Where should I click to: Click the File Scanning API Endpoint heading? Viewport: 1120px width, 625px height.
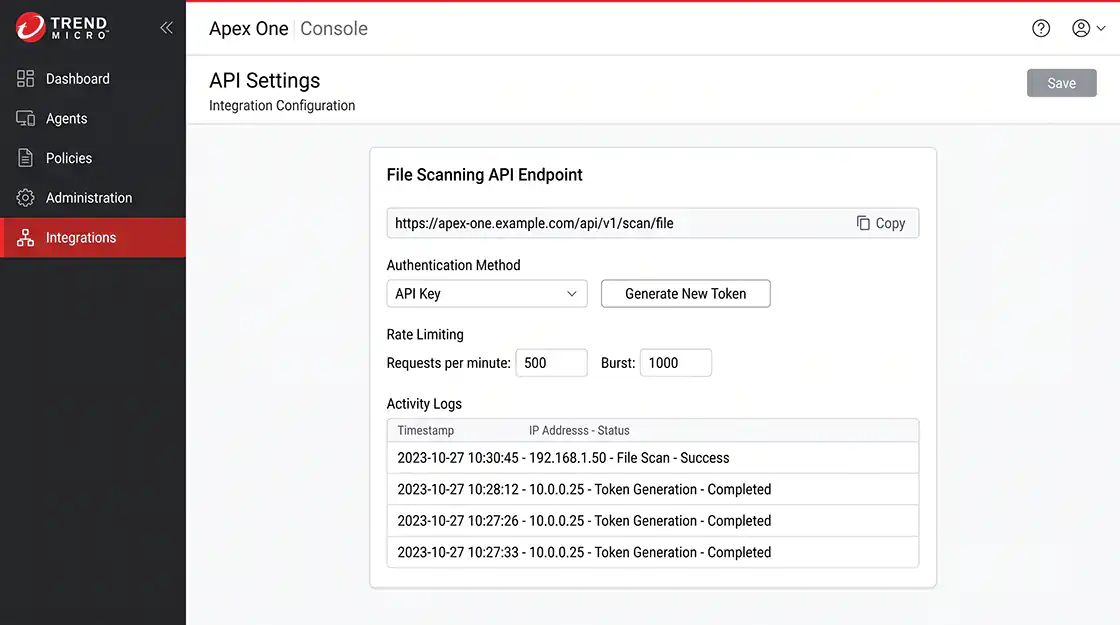(484, 175)
